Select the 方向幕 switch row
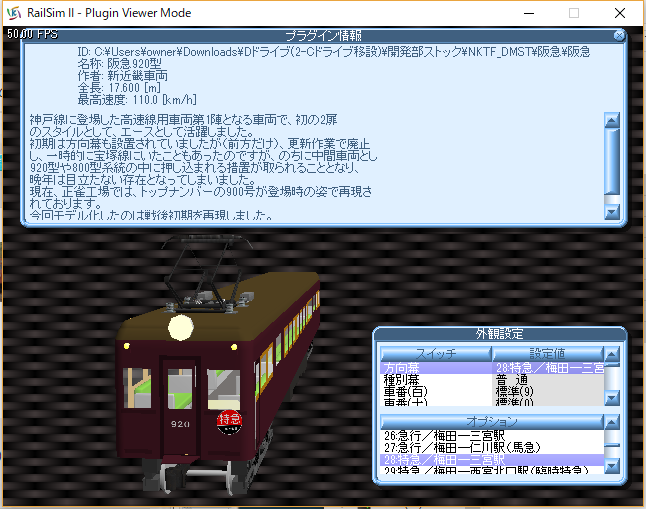 (x=436, y=368)
